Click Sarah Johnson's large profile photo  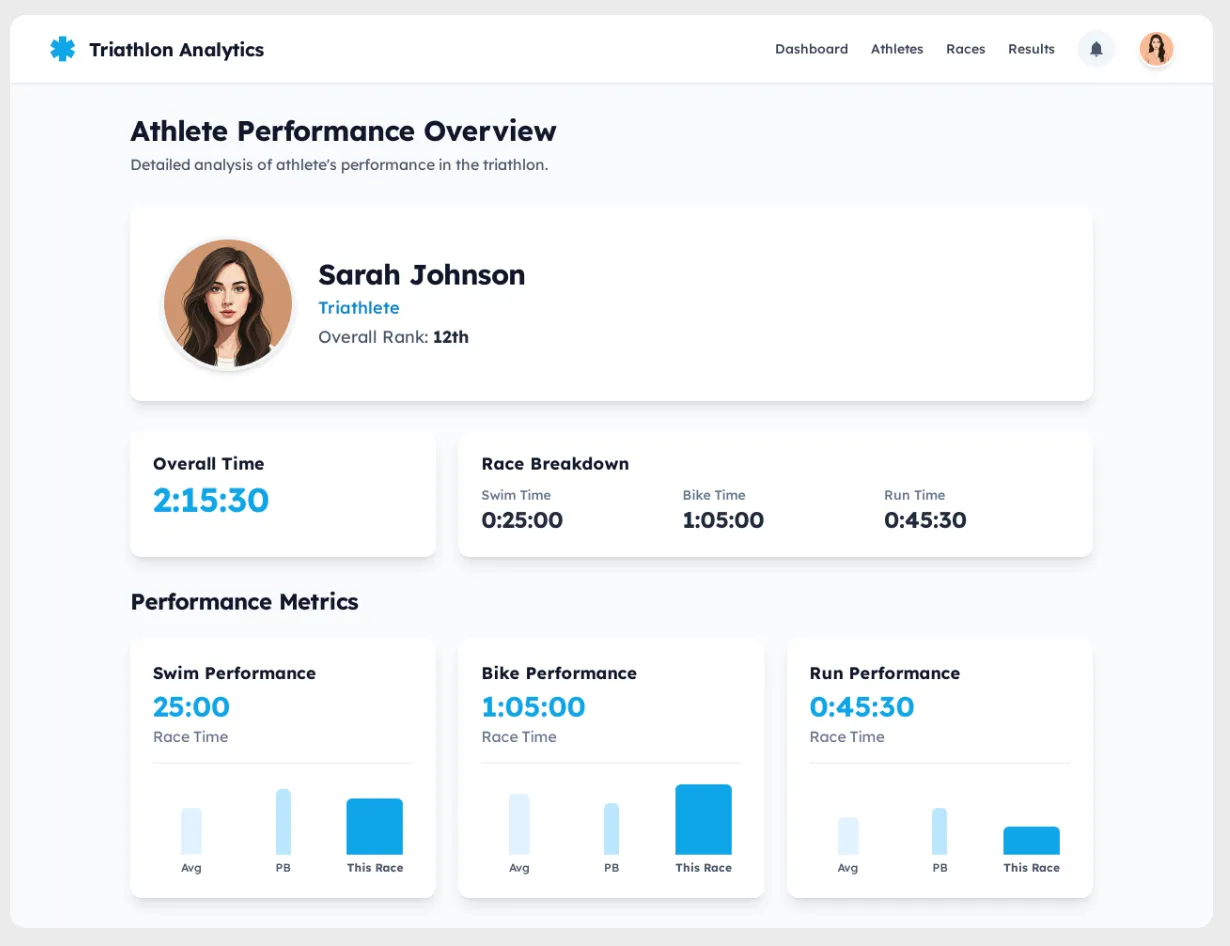pyautogui.click(x=228, y=304)
